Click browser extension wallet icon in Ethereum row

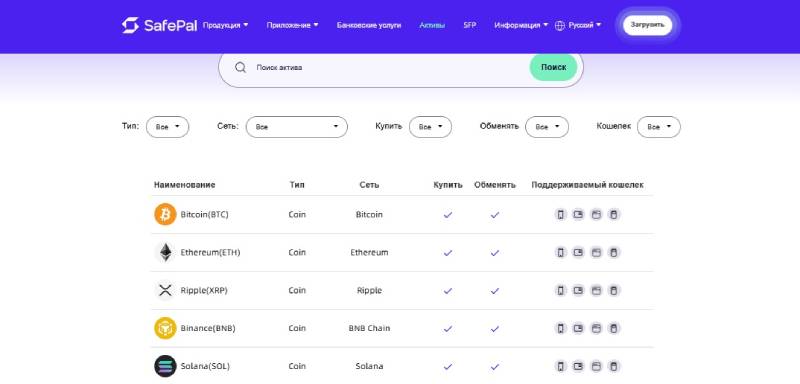tap(596, 252)
